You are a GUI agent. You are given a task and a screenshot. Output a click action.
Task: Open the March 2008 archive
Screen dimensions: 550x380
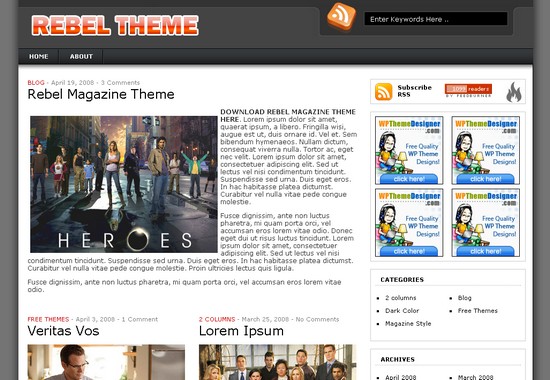coord(475,377)
